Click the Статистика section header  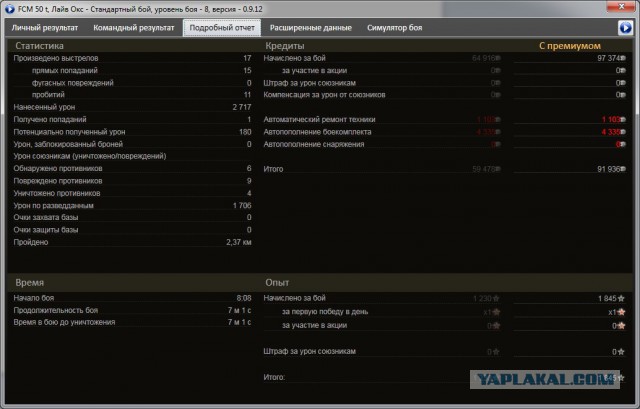click(39, 46)
